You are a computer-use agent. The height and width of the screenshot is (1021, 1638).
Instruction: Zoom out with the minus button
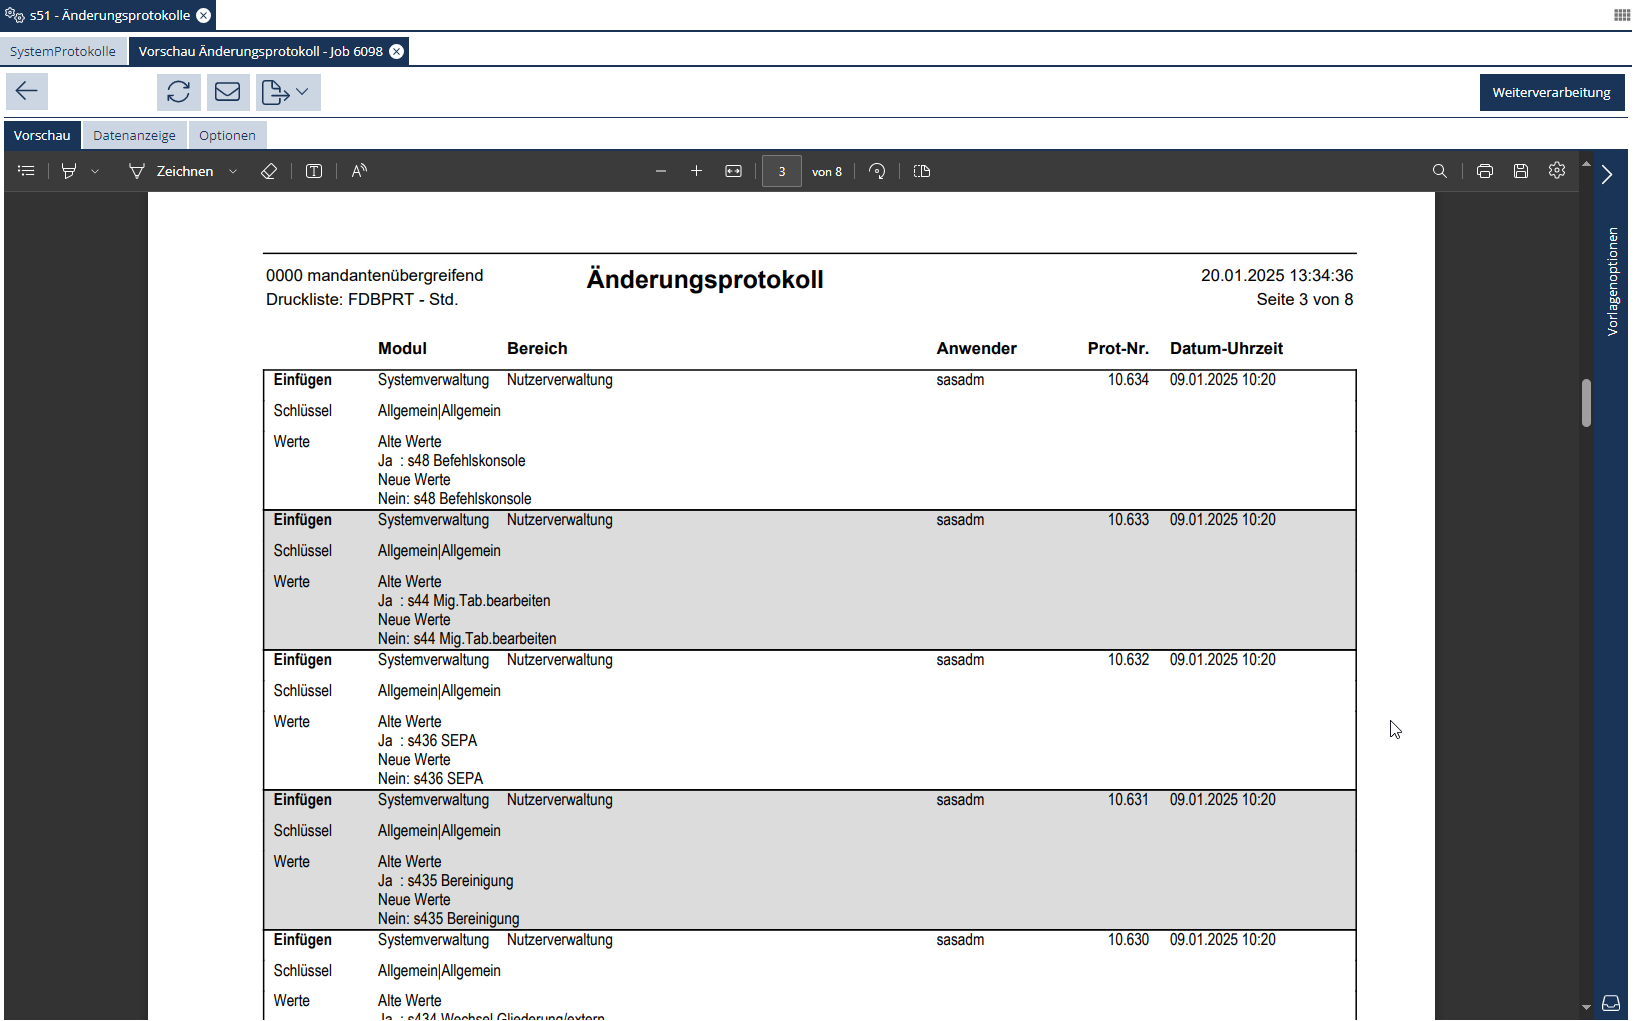coord(661,171)
